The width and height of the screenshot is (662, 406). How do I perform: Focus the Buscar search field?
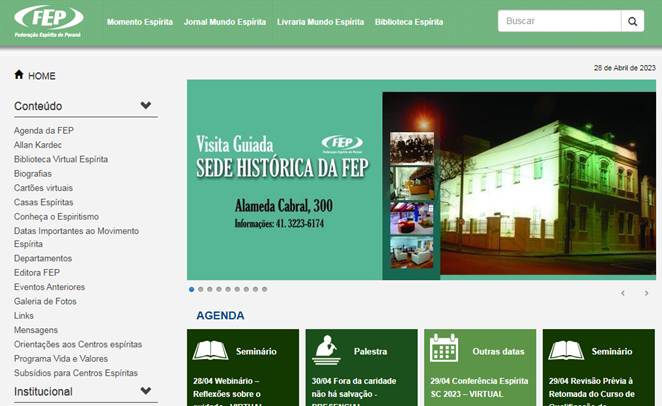(559, 21)
